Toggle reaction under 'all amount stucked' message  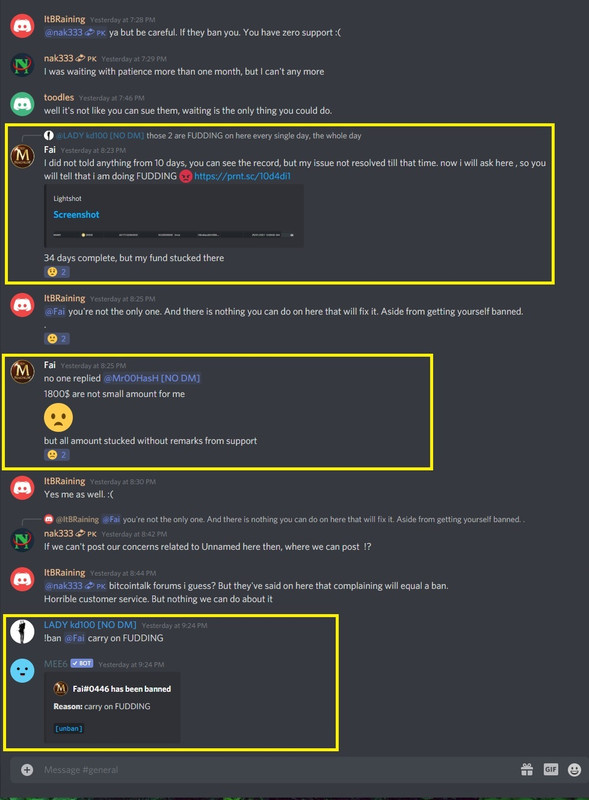click(x=57, y=455)
